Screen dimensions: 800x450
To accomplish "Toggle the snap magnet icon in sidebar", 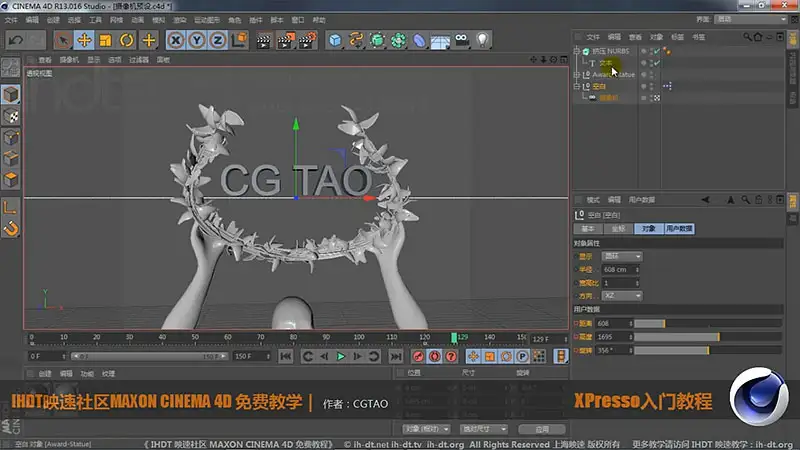I will 11,229.
